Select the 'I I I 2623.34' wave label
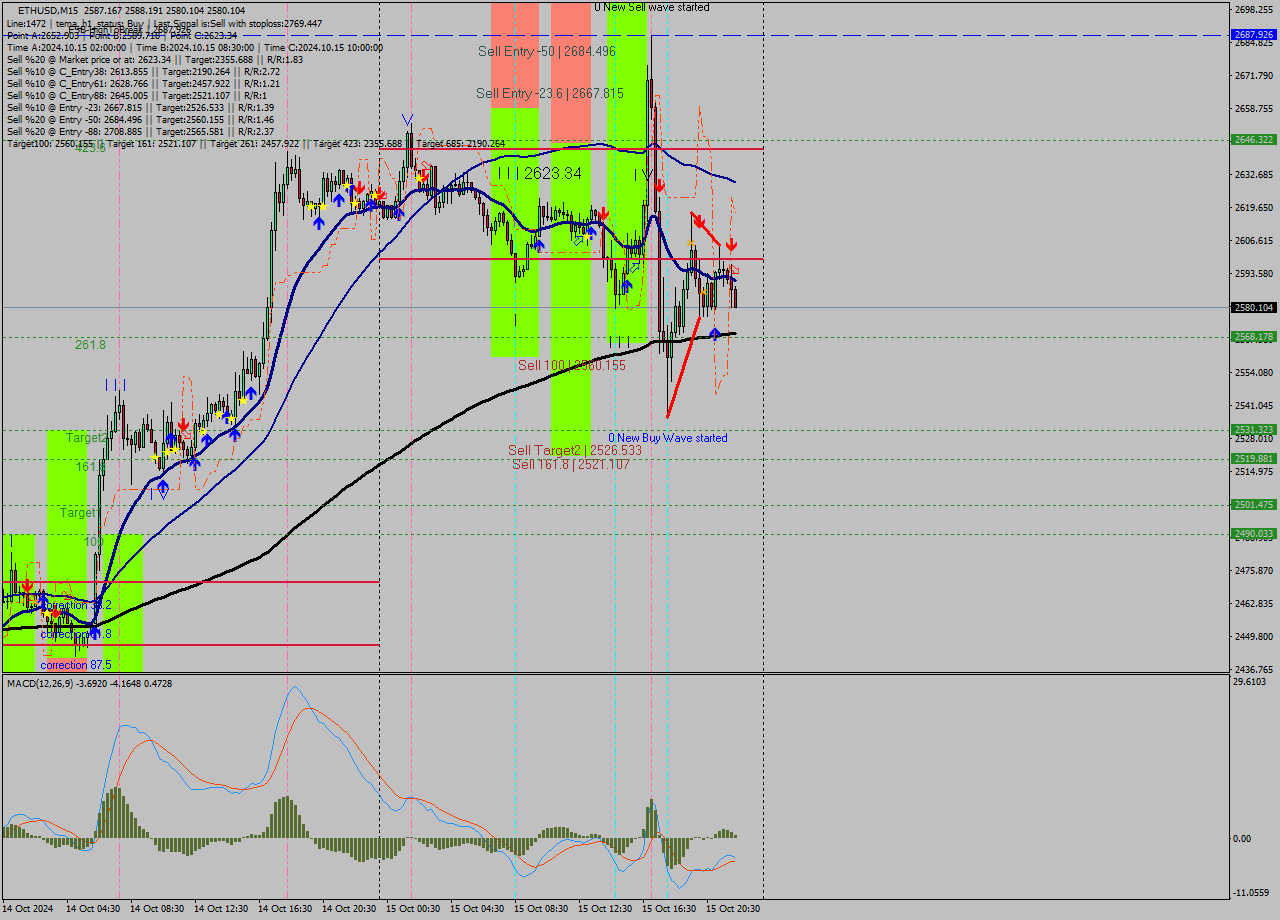Image resolution: width=1280 pixels, height=920 pixels. click(540, 173)
